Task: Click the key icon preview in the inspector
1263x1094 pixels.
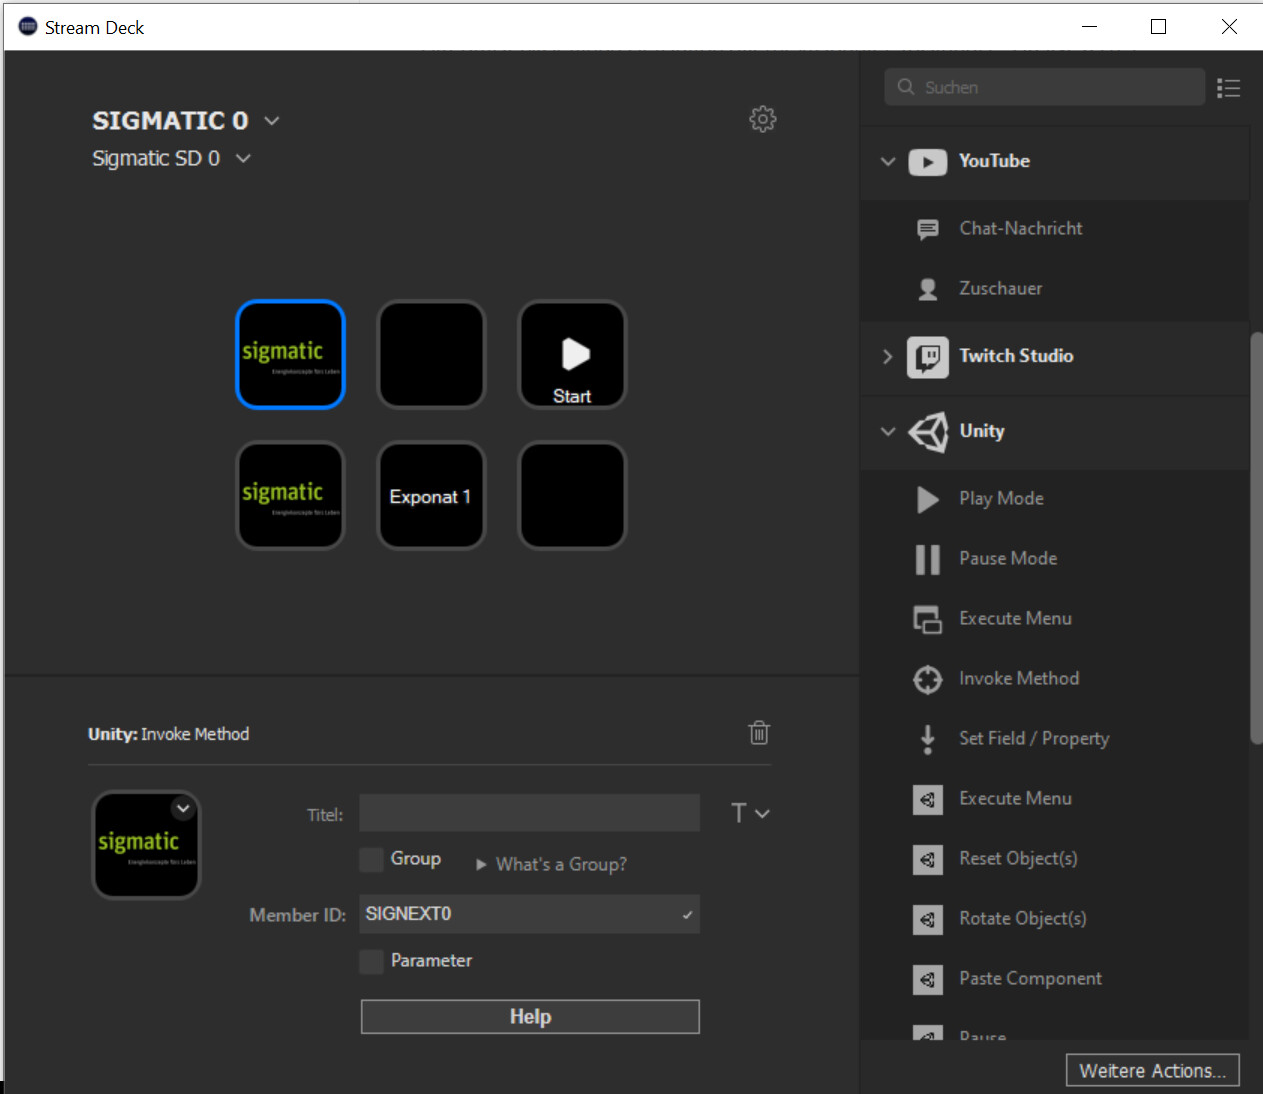Action: (x=146, y=845)
